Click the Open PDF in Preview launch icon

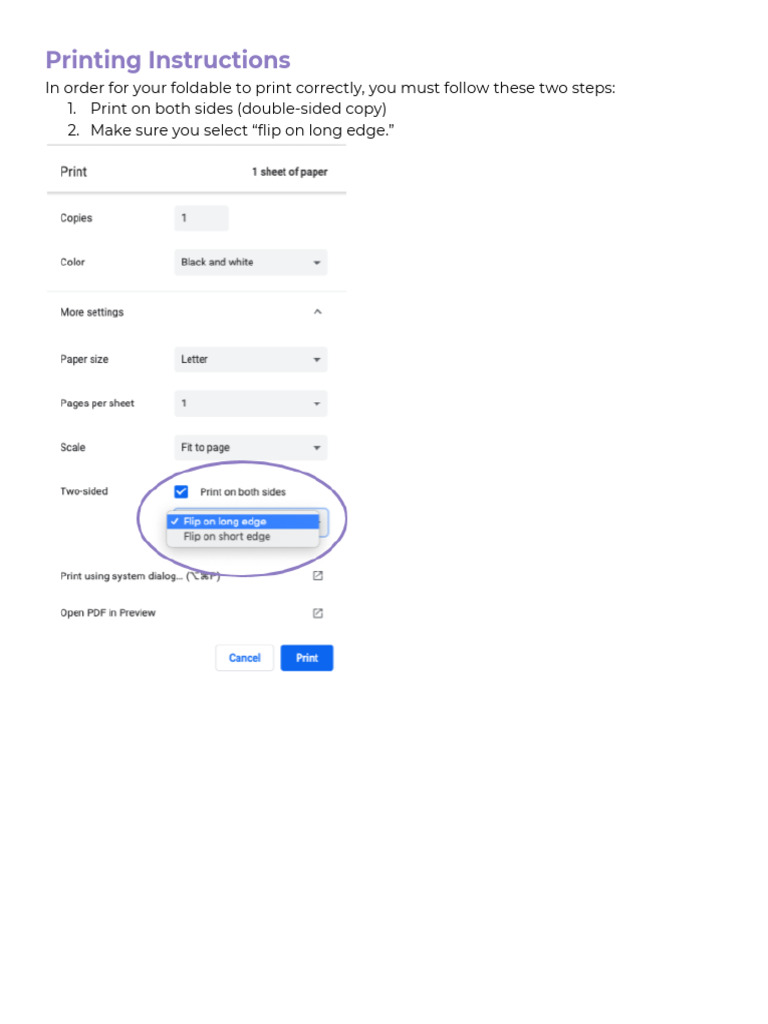318,613
